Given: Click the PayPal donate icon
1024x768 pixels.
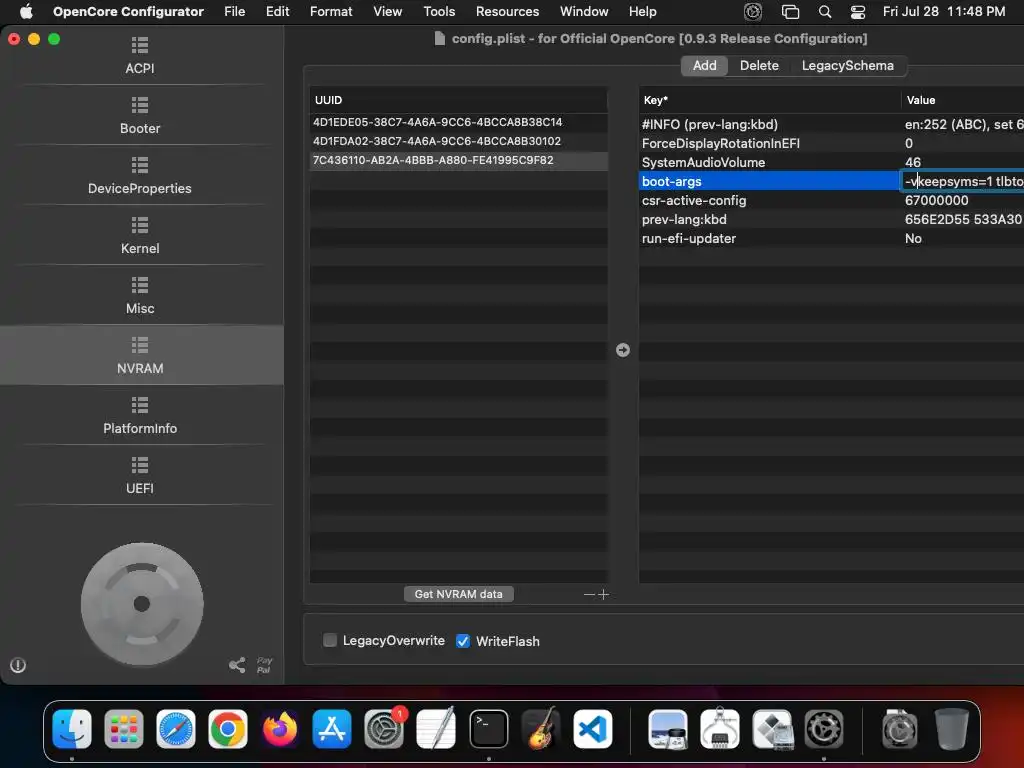Looking at the screenshot, I should (x=264, y=665).
